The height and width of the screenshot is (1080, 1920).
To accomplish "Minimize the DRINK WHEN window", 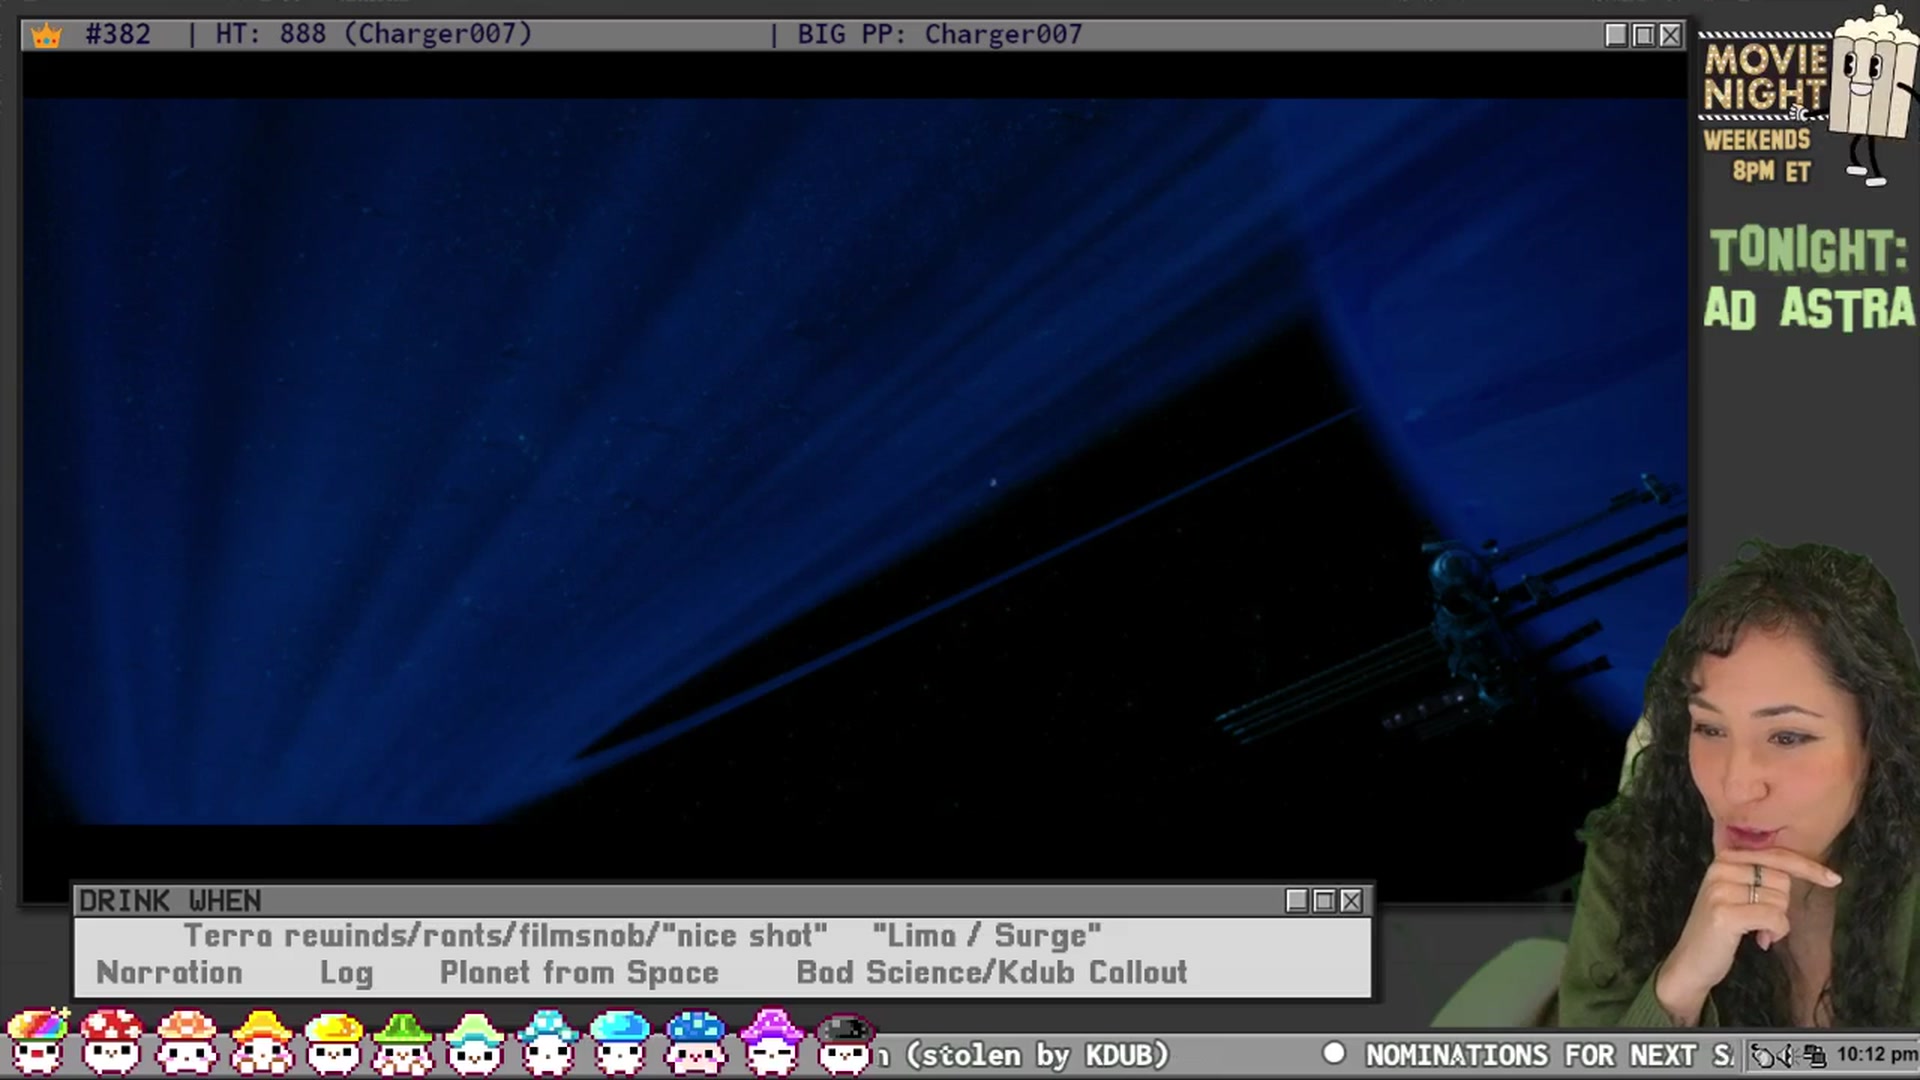I will coord(1297,901).
